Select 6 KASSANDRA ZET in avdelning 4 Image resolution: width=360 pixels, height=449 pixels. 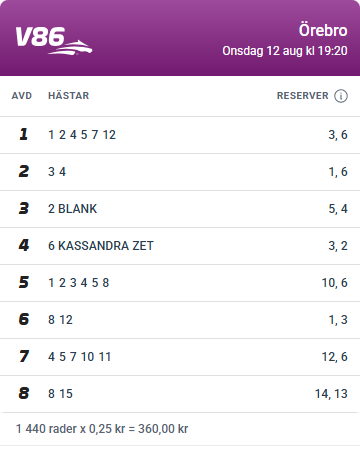click(x=101, y=246)
